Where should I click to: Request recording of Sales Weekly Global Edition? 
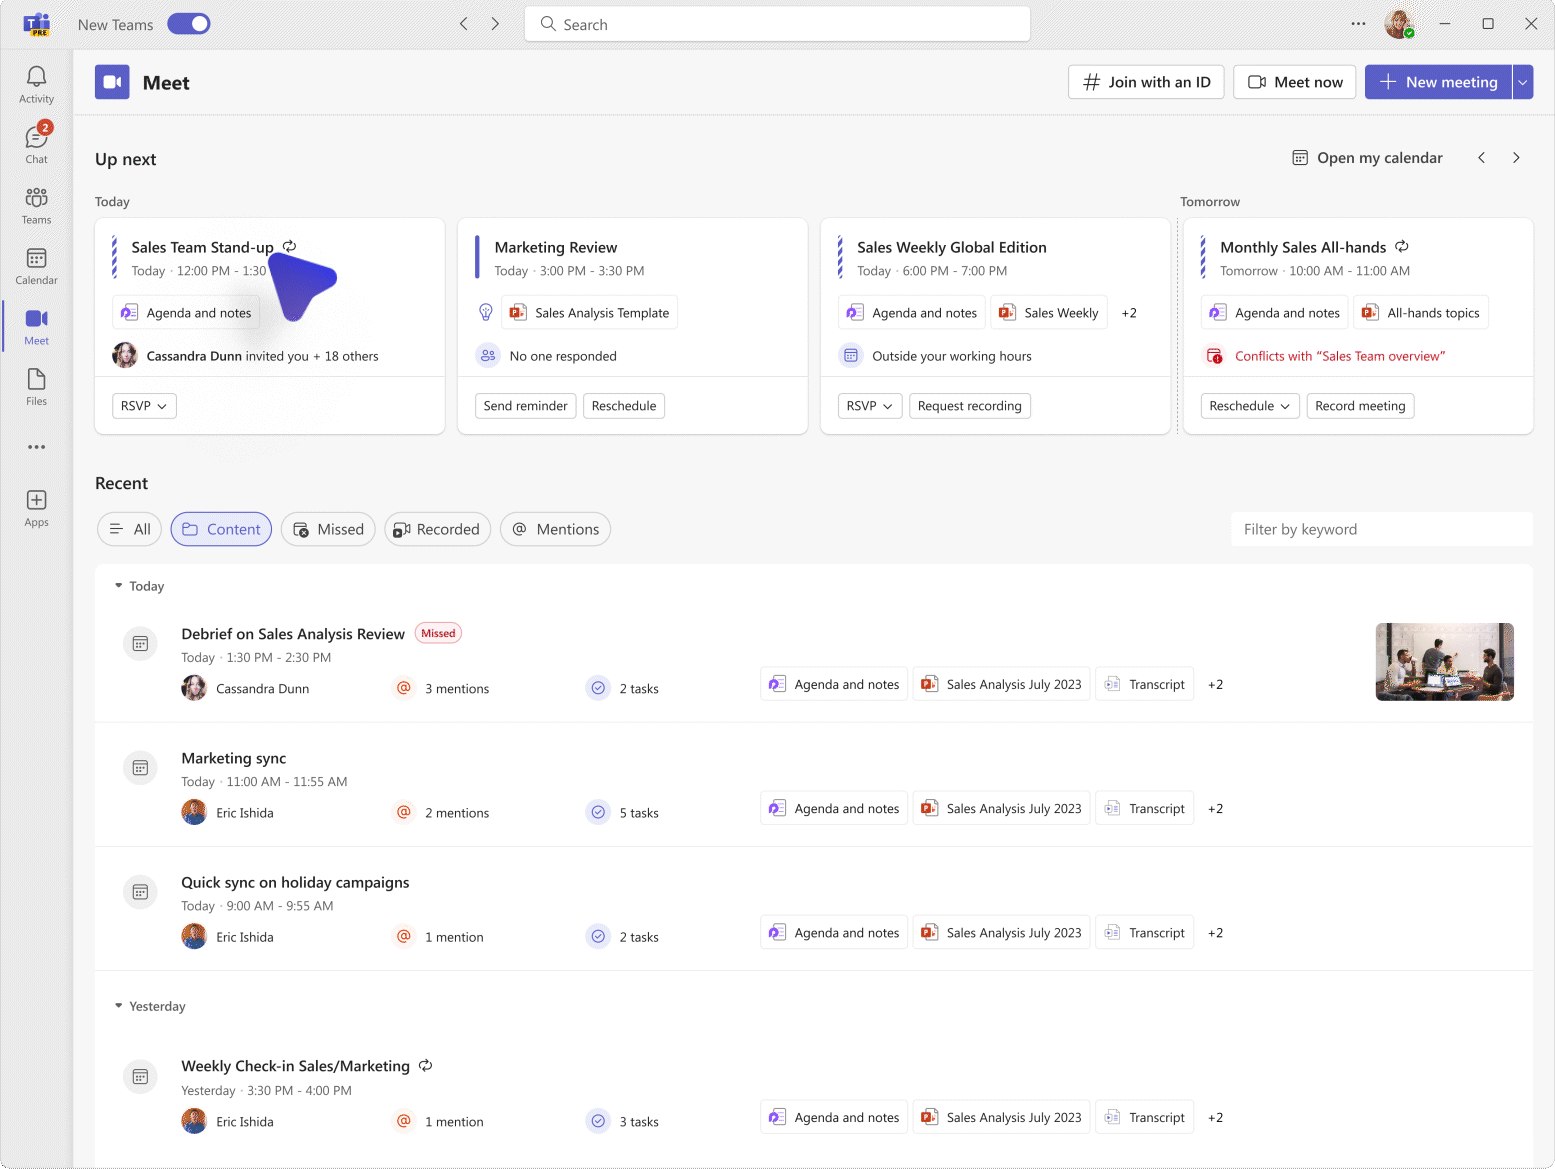[970, 406]
